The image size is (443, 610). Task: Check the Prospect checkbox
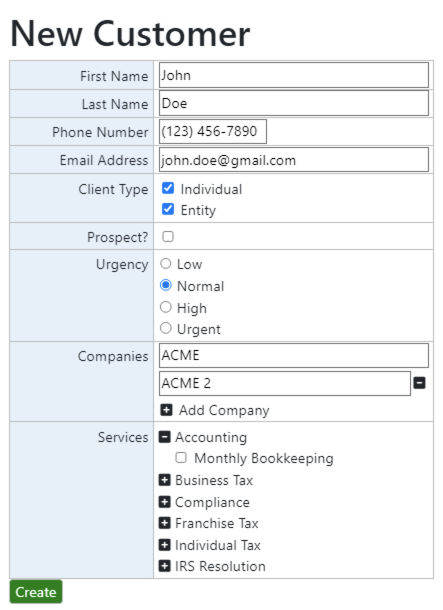pos(168,237)
